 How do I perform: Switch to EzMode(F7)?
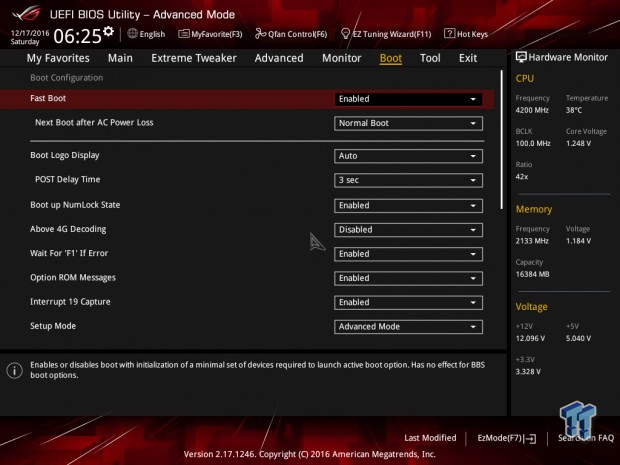click(x=507, y=438)
